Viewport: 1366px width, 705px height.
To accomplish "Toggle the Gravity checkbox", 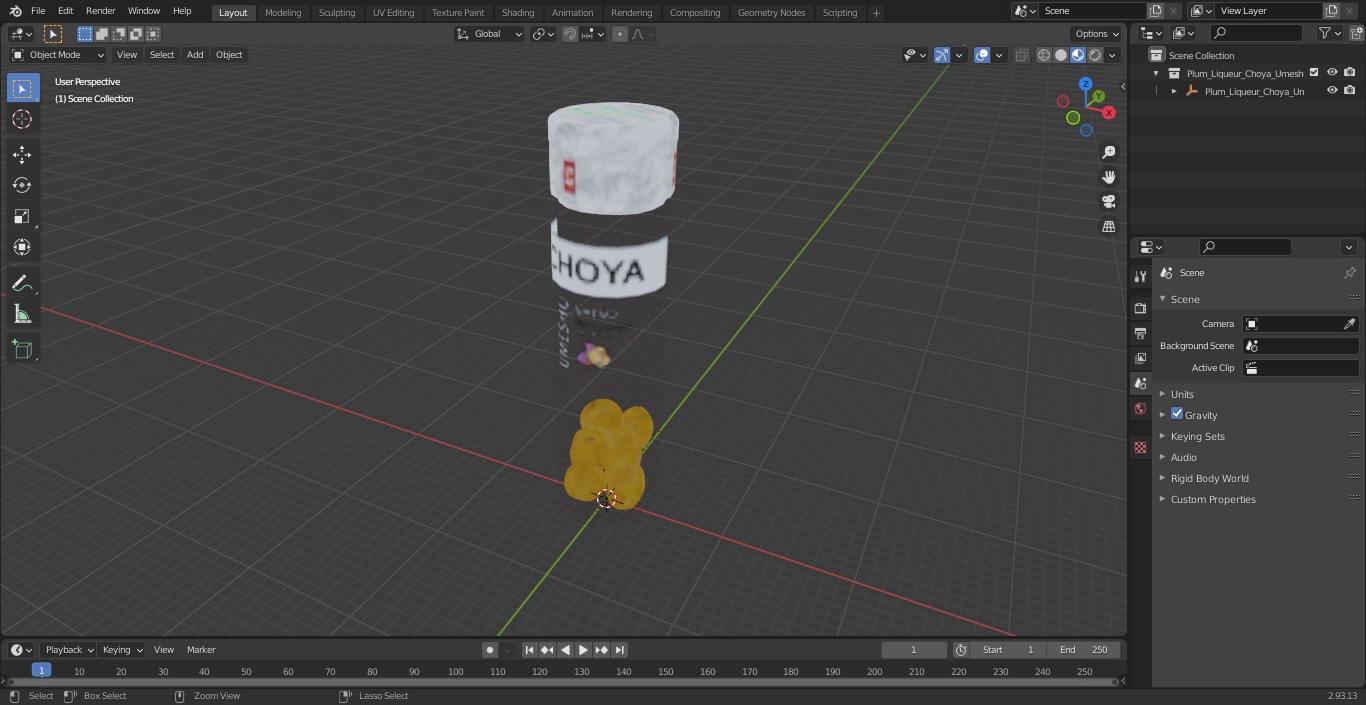I will [1177, 414].
